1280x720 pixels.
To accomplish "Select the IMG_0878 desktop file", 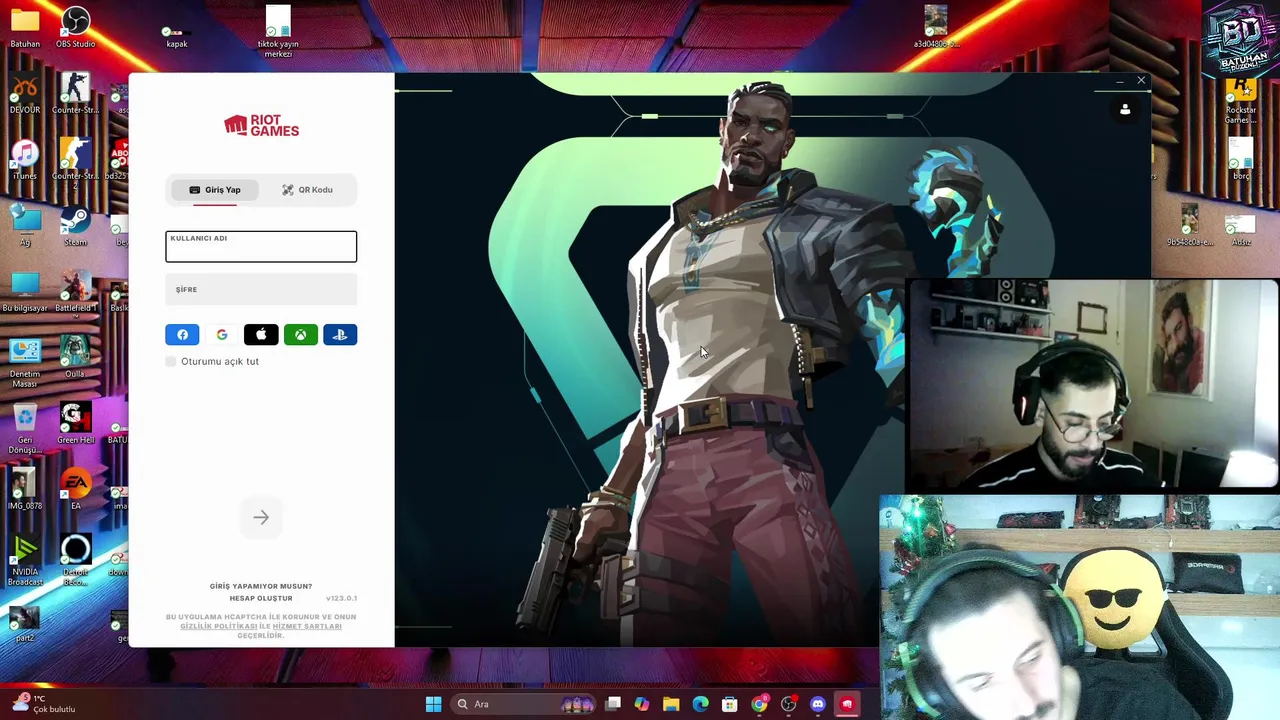I will coord(25,490).
